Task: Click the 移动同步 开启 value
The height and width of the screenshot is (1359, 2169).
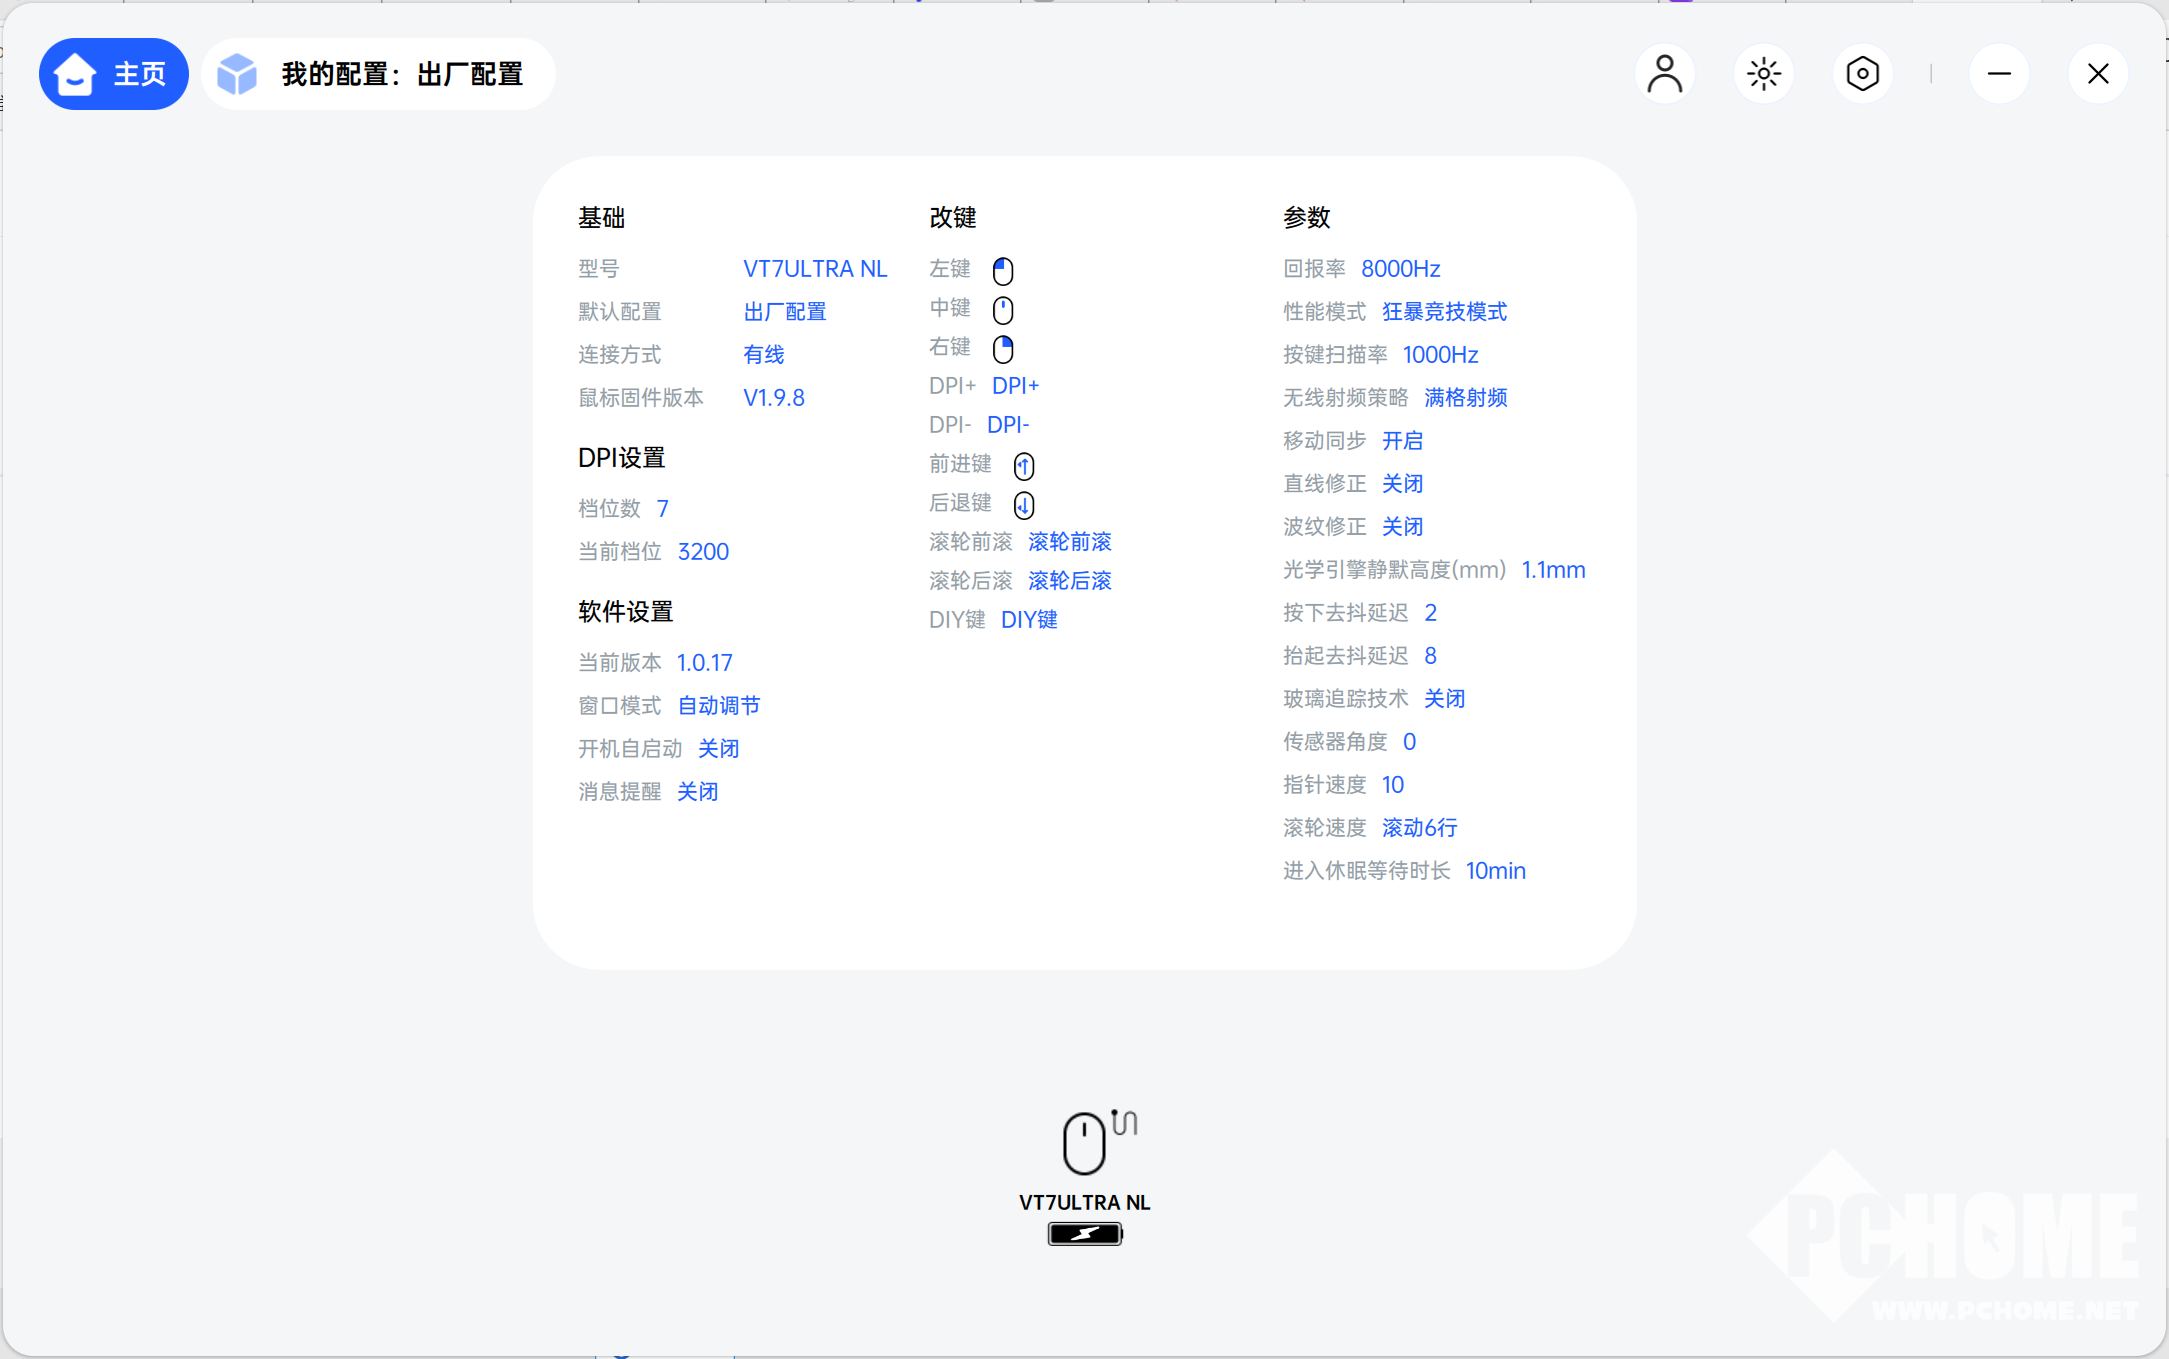Action: click(1402, 441)
